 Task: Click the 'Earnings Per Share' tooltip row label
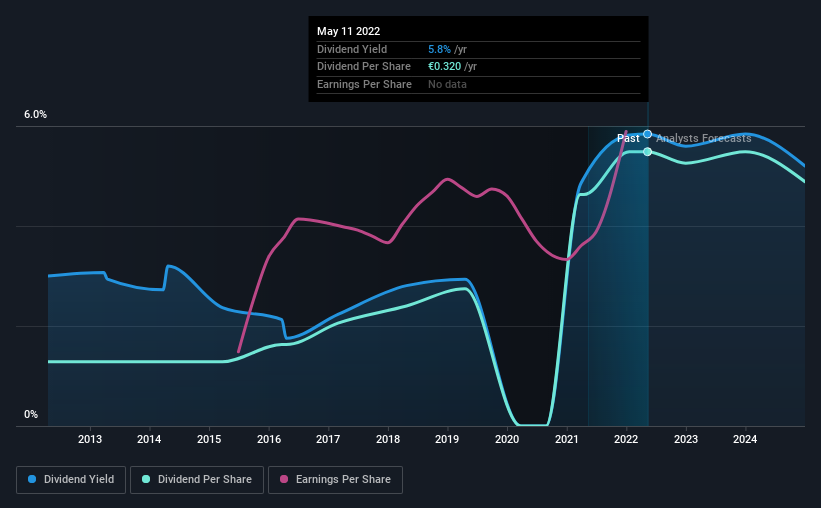point(364,84)
